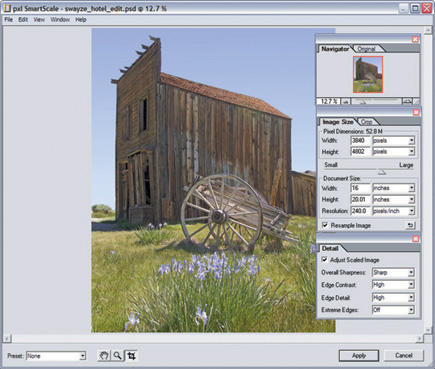Click the Apply button

359,356
